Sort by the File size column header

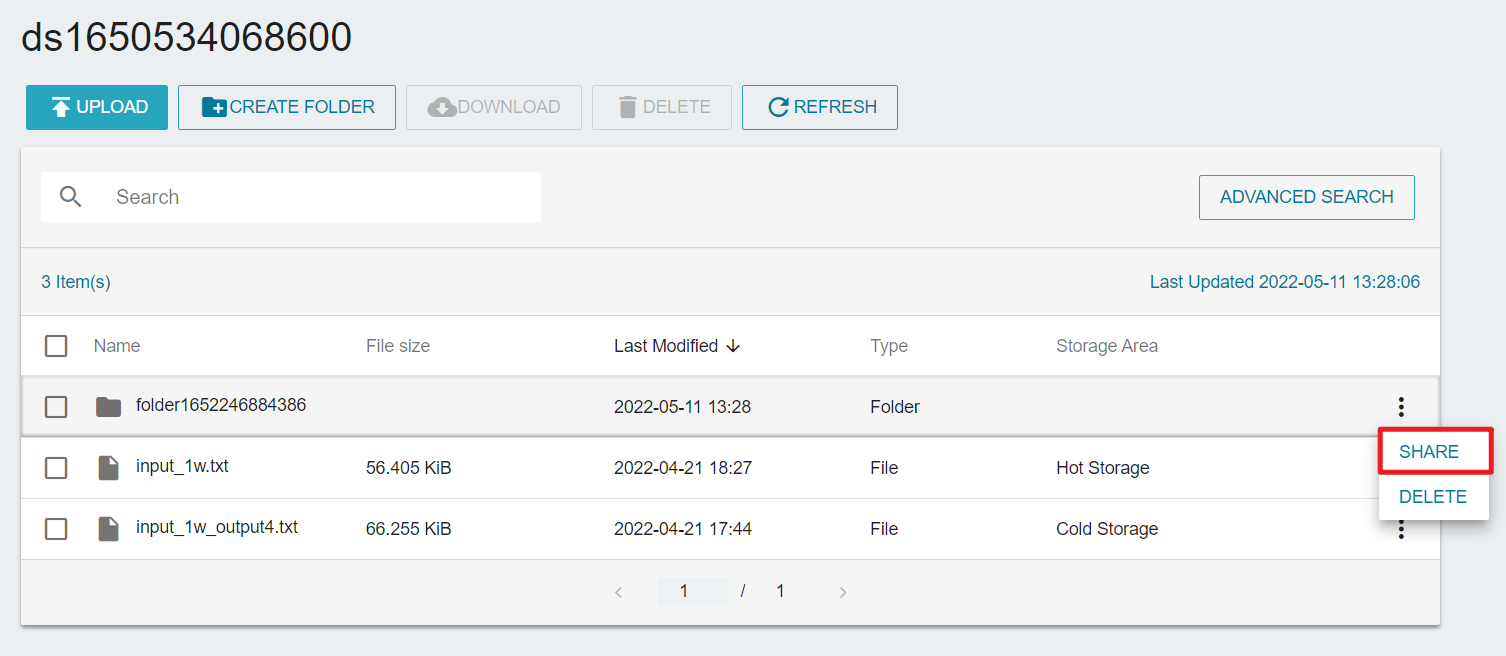click(398, 346)
